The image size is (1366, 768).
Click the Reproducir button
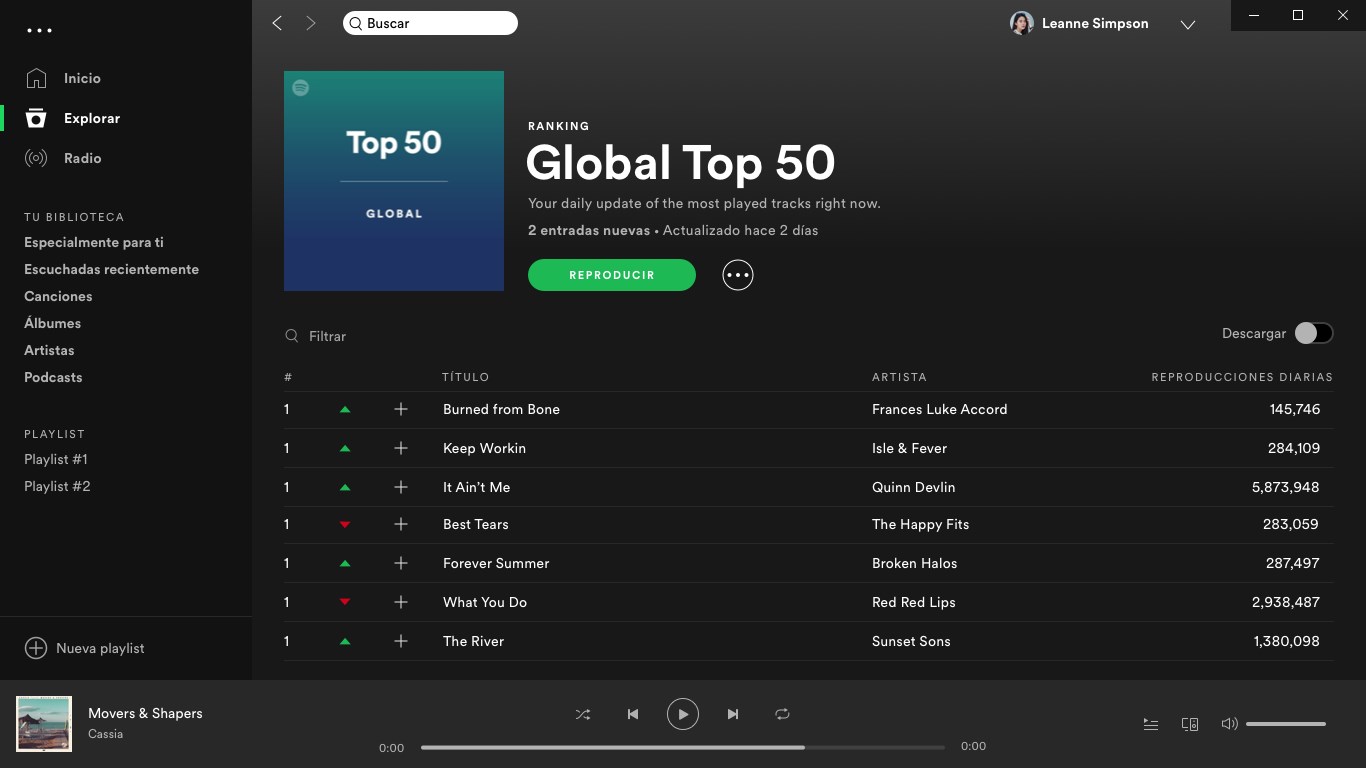click(x=612, y=275)
